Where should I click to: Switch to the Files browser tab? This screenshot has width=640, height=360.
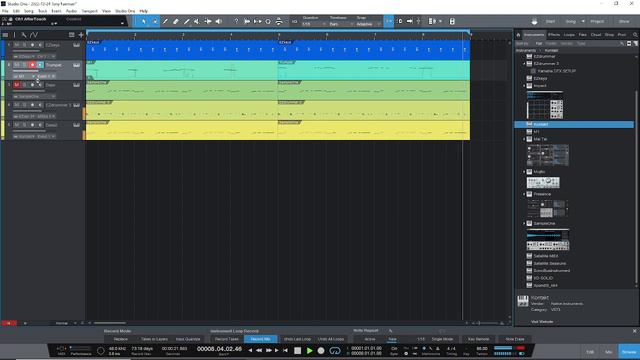[583, 35]
